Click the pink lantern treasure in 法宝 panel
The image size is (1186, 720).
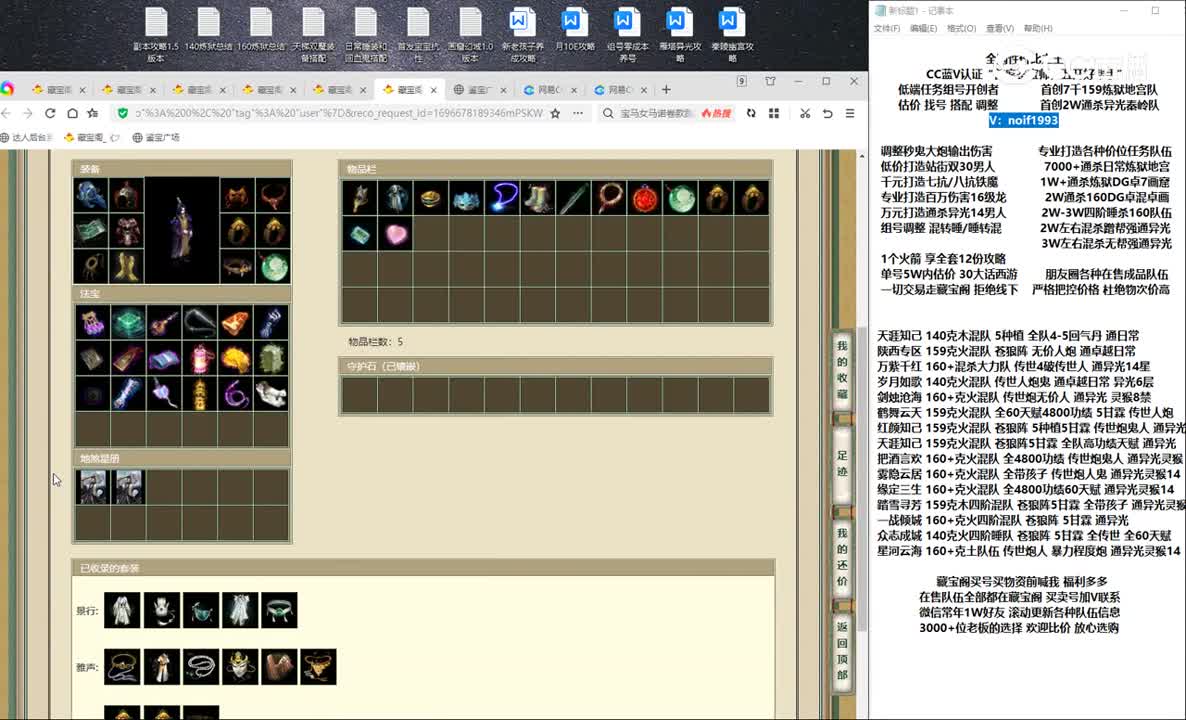pos(200,359)
